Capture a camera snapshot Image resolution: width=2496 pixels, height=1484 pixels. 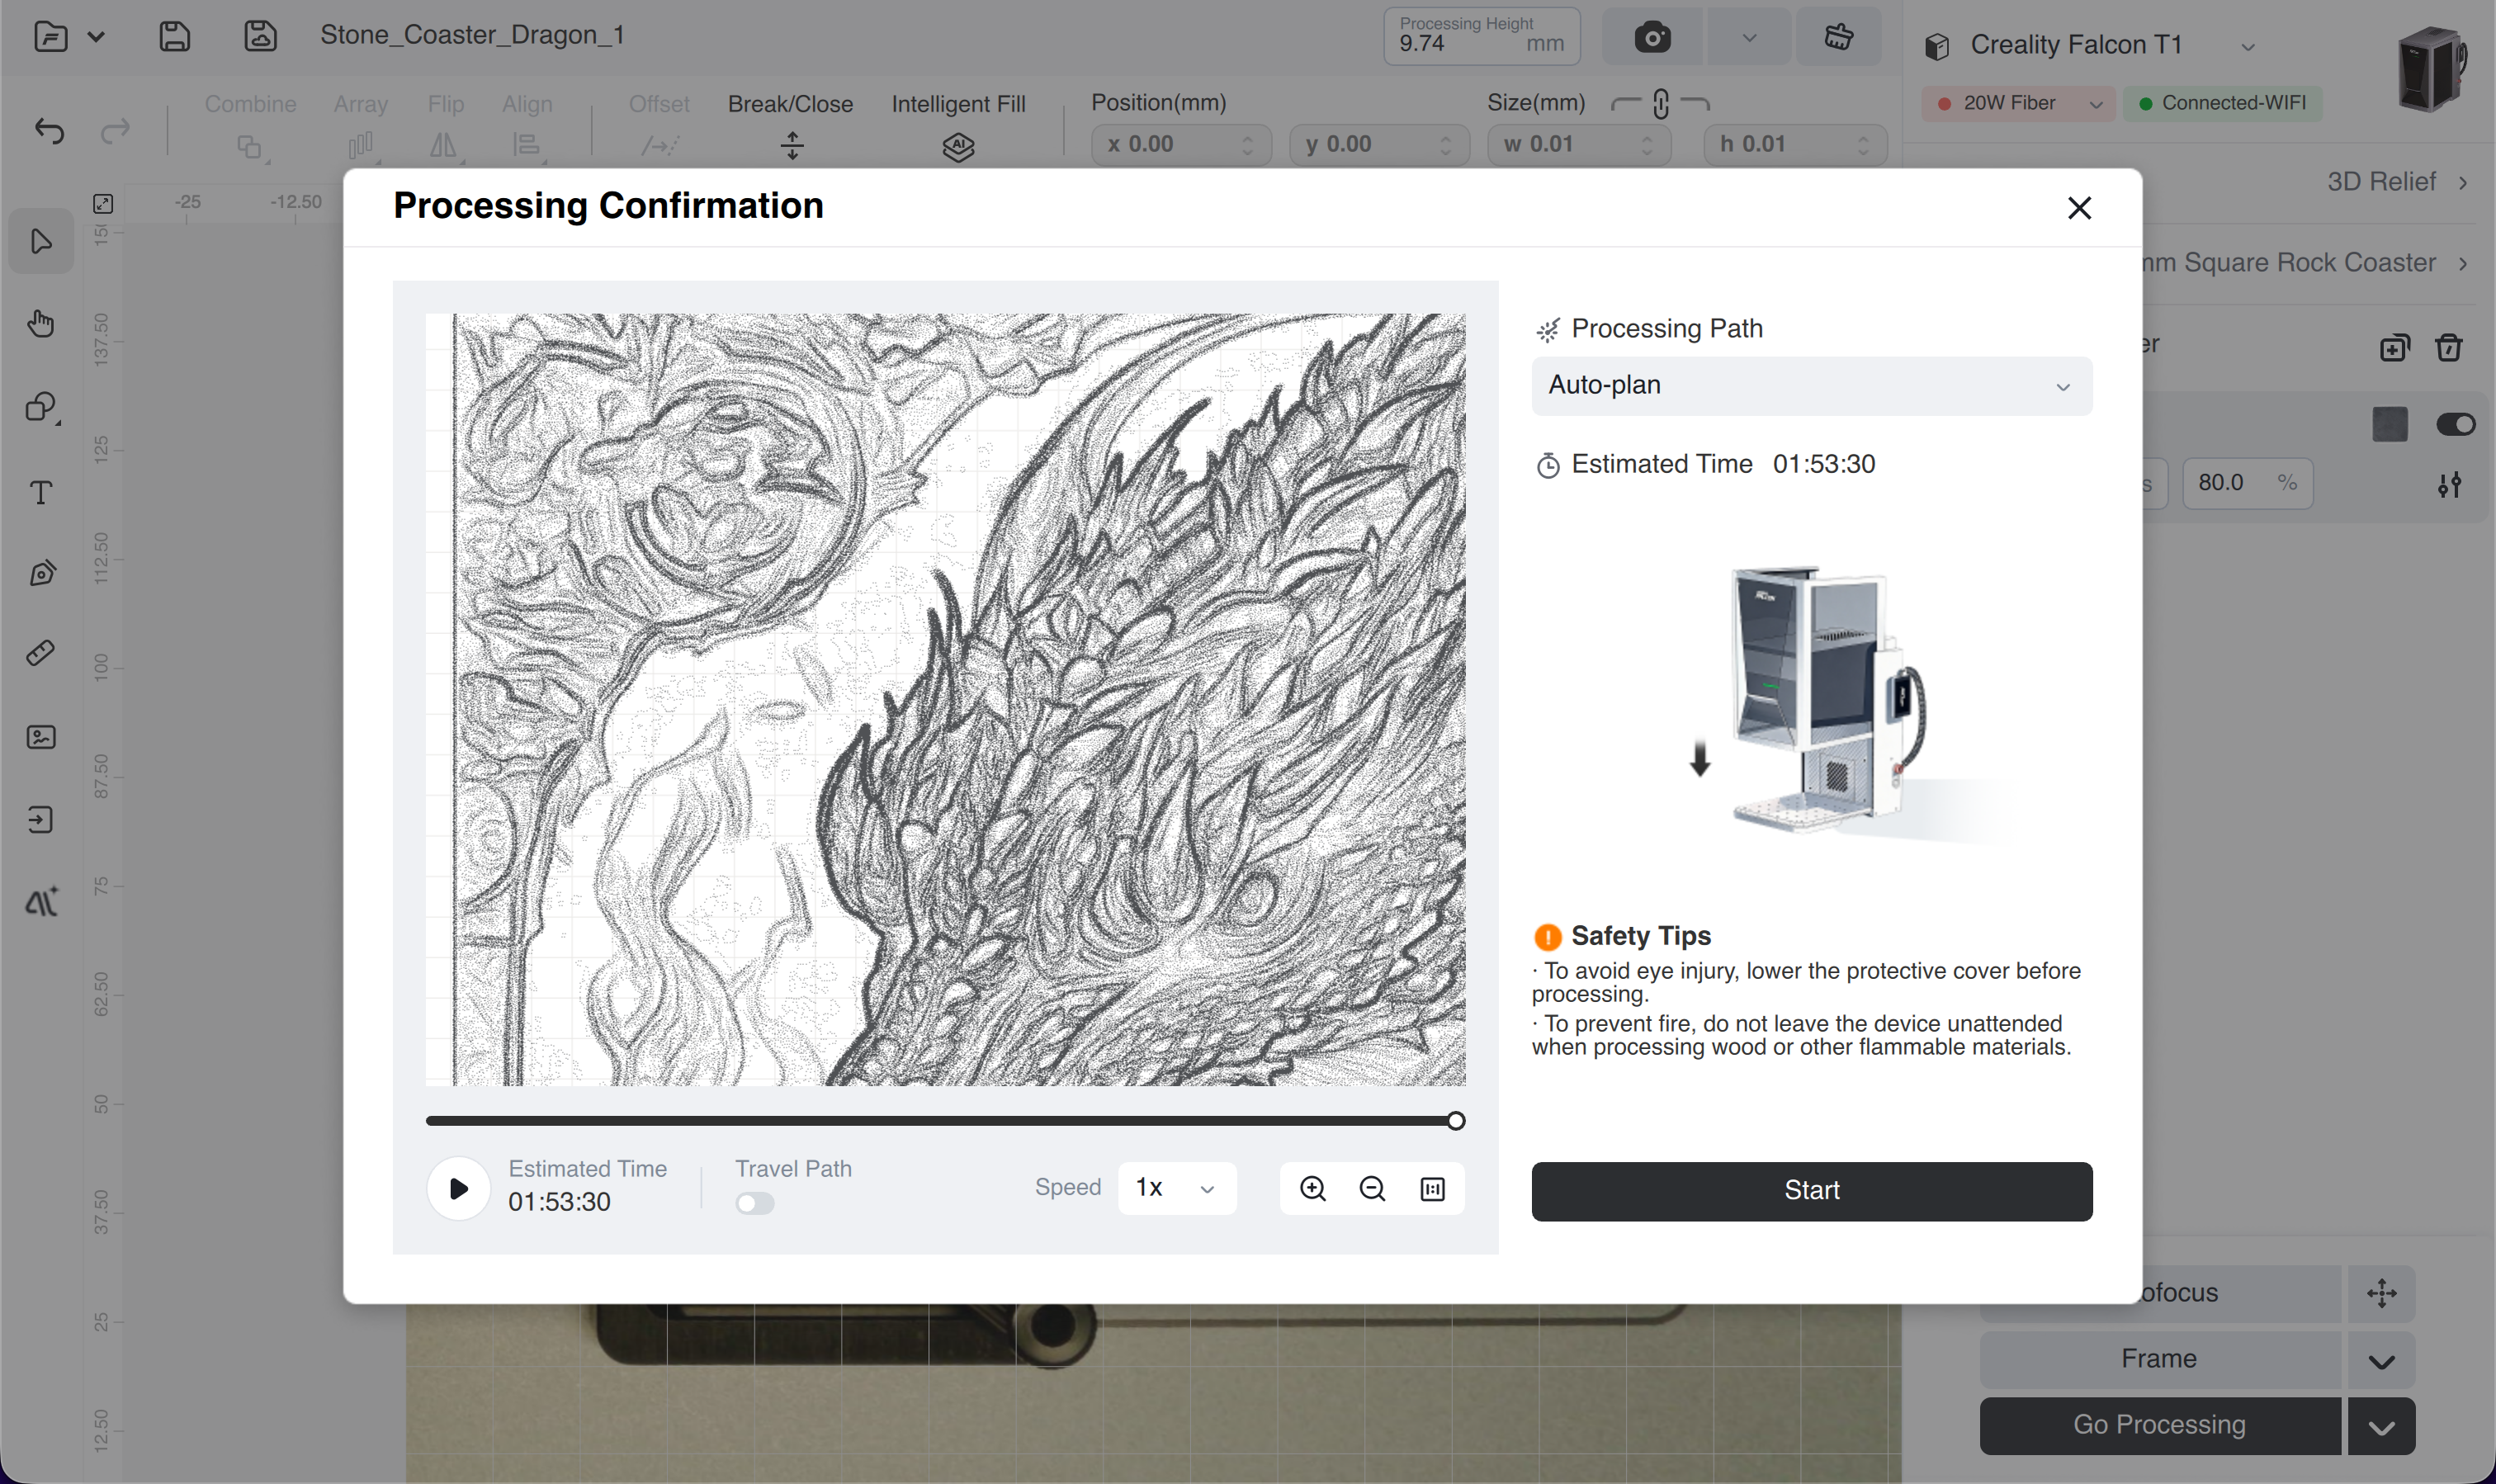click(1652, 37)
